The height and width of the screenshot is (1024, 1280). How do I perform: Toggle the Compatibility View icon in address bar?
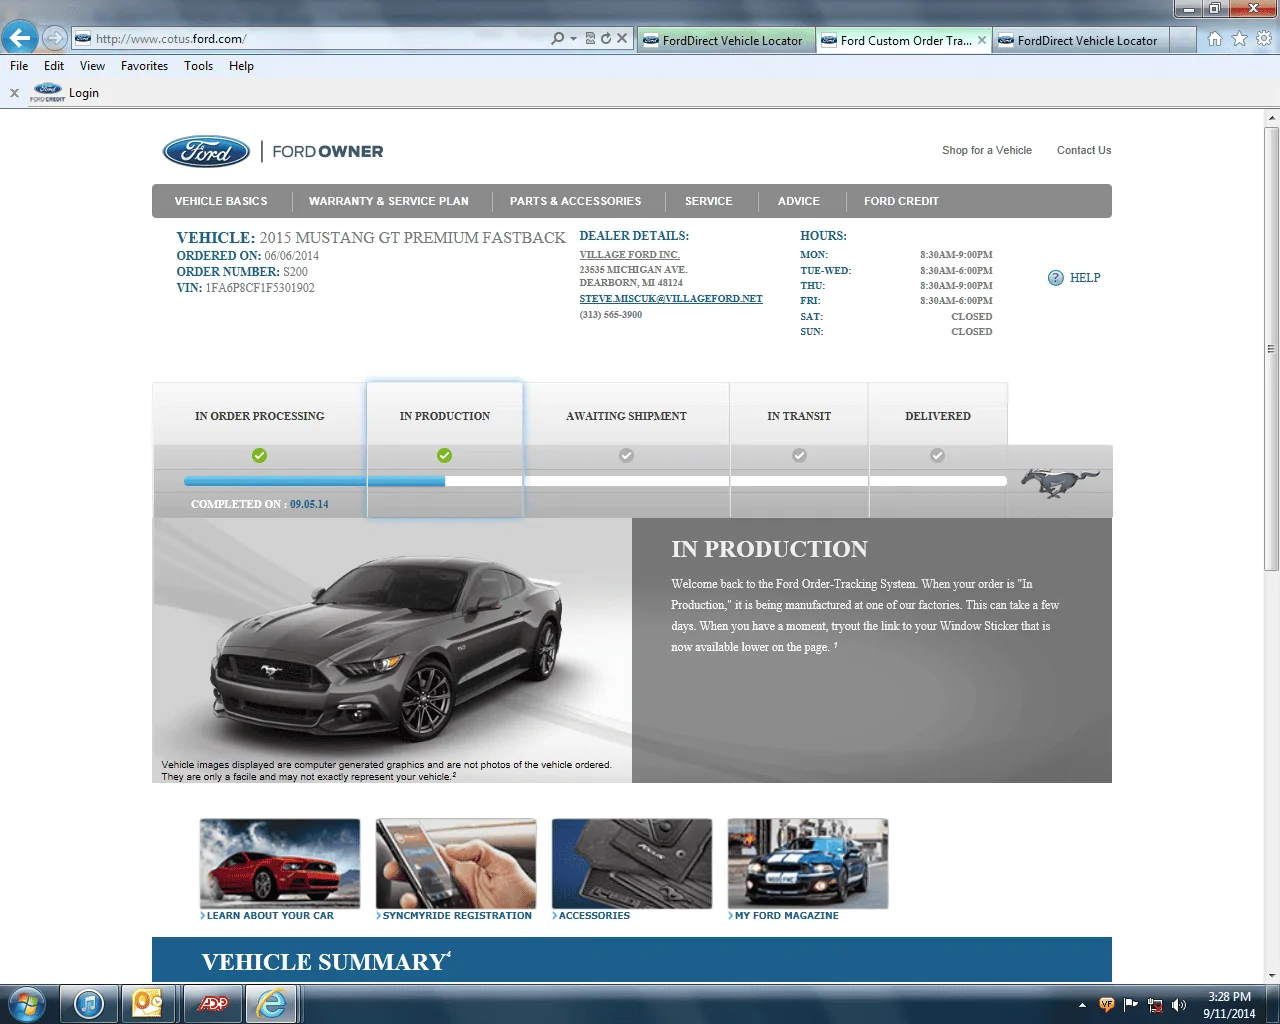coord(590,39)
